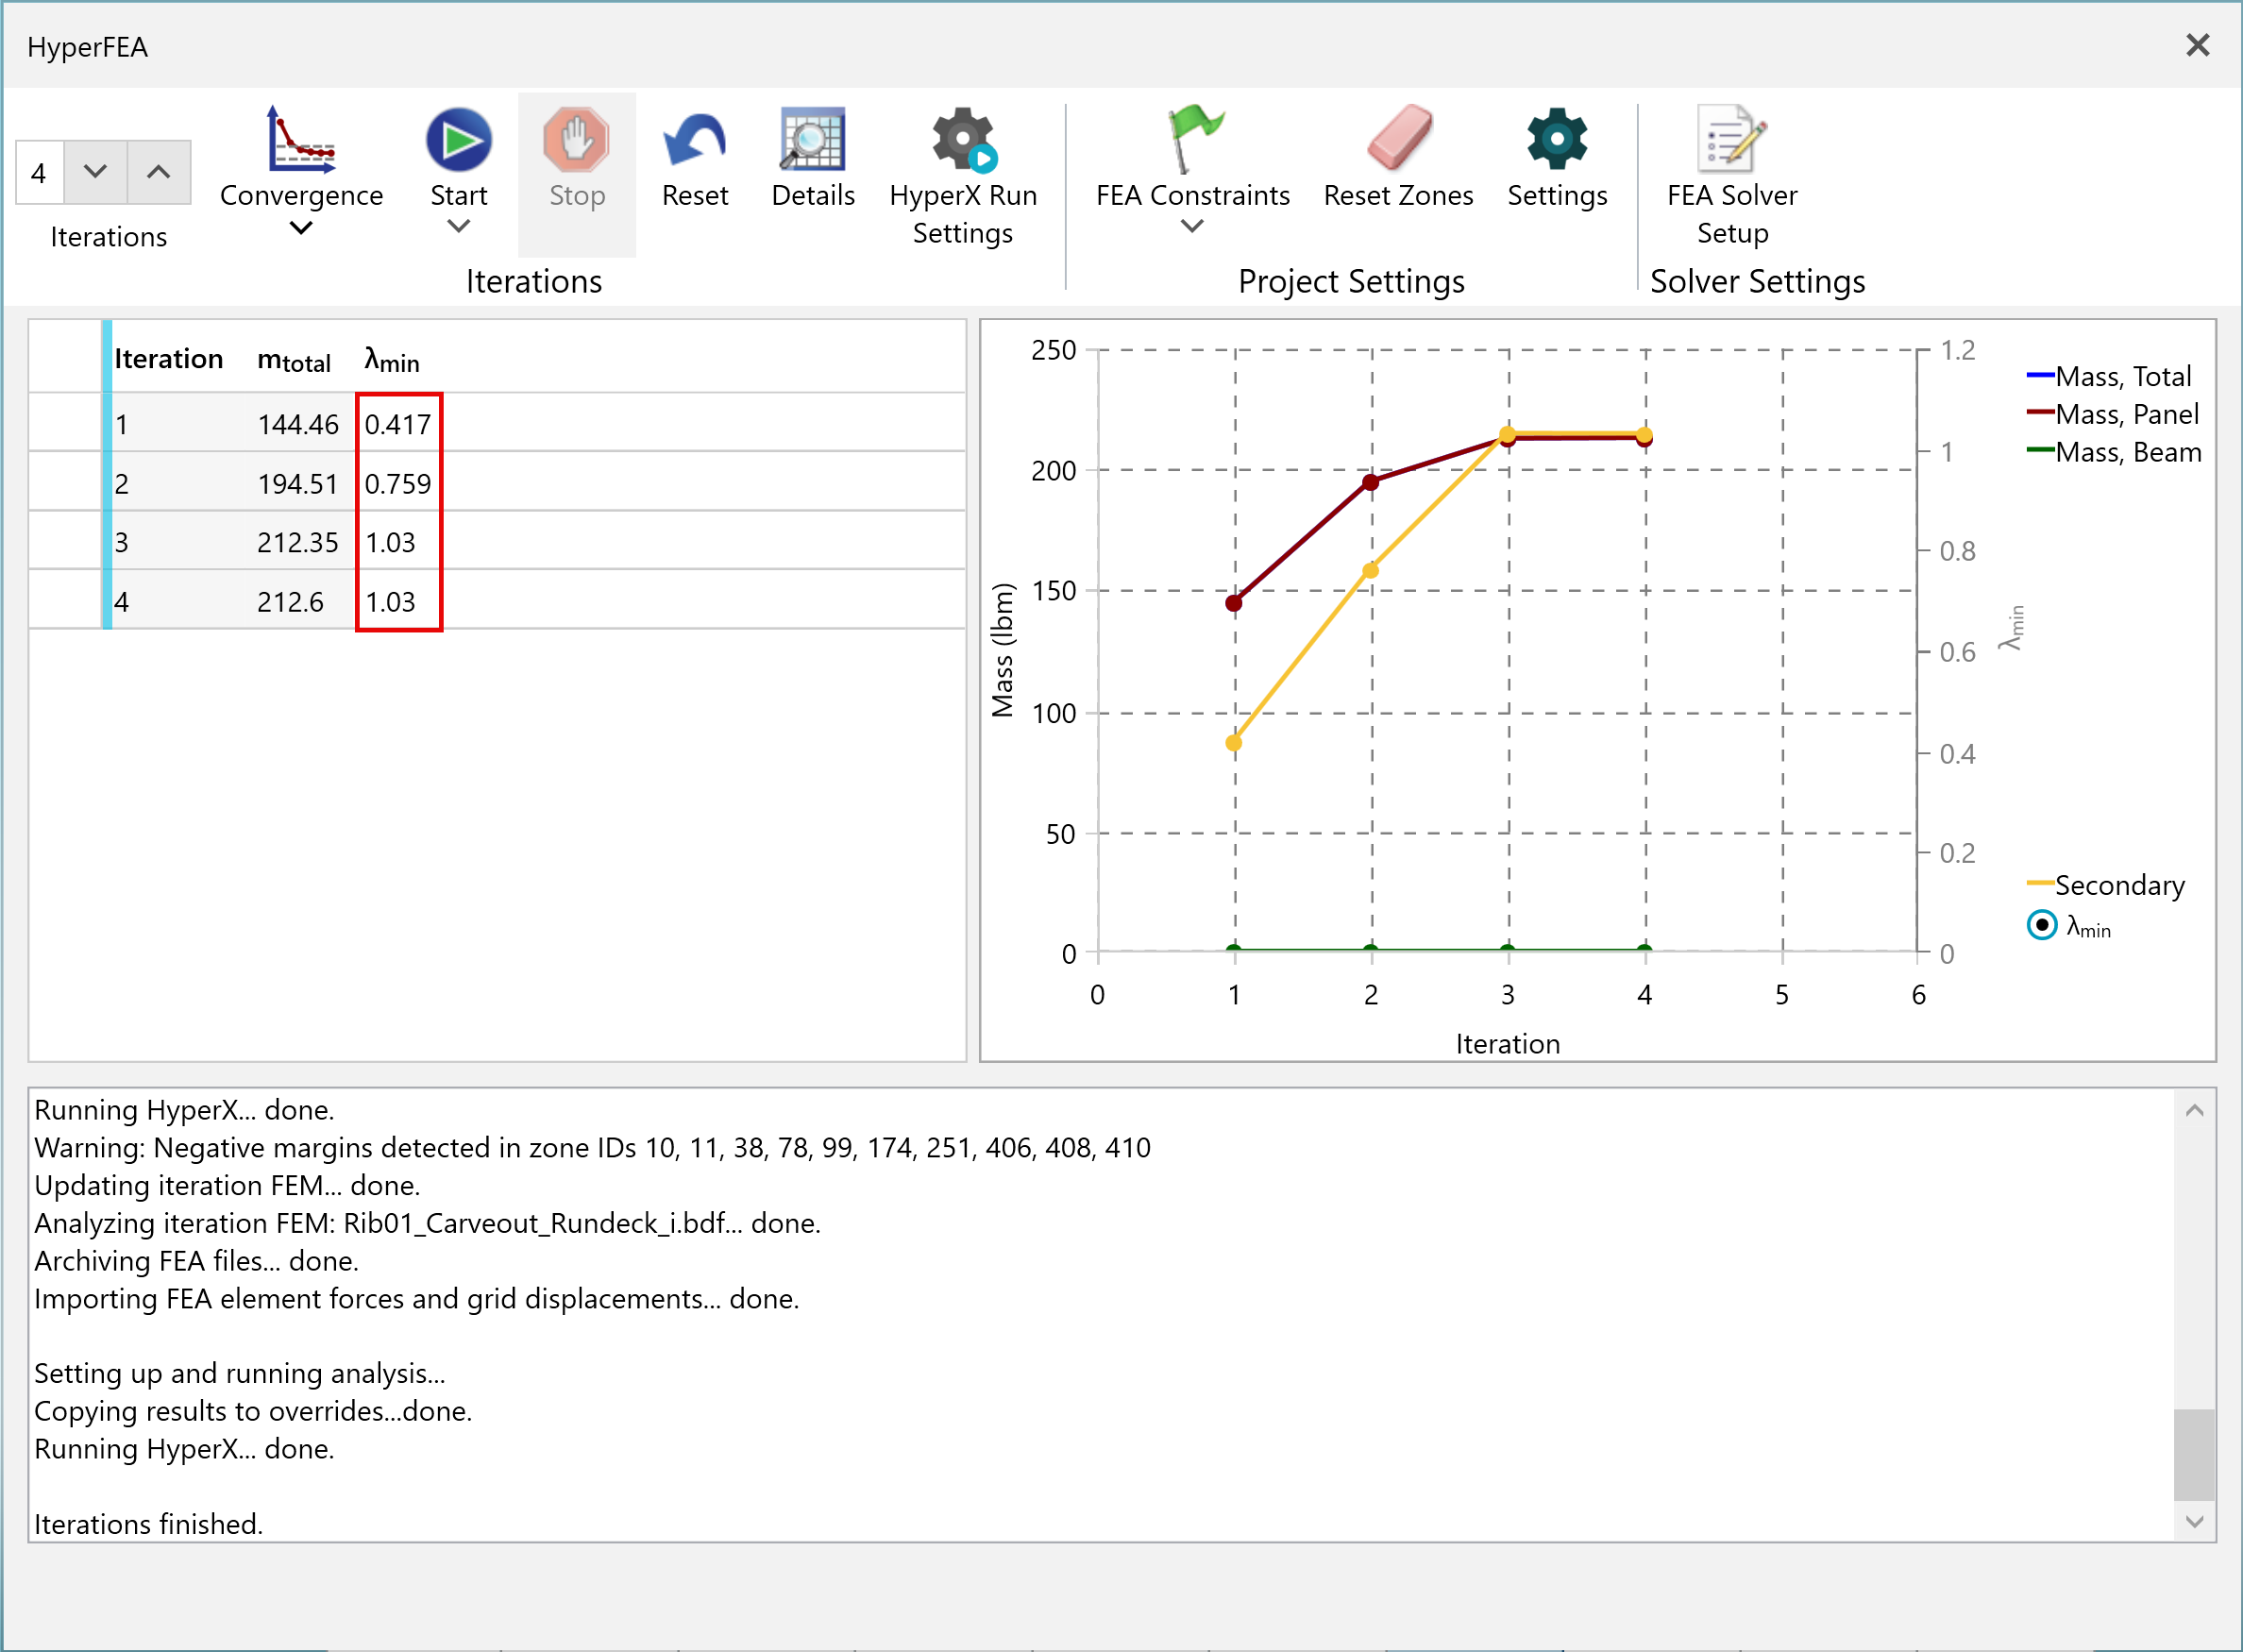Click the Reset undo arrow icon
Image resolution: width=2243 pixels, height=1652 pixels.
[x=695, y=139]
